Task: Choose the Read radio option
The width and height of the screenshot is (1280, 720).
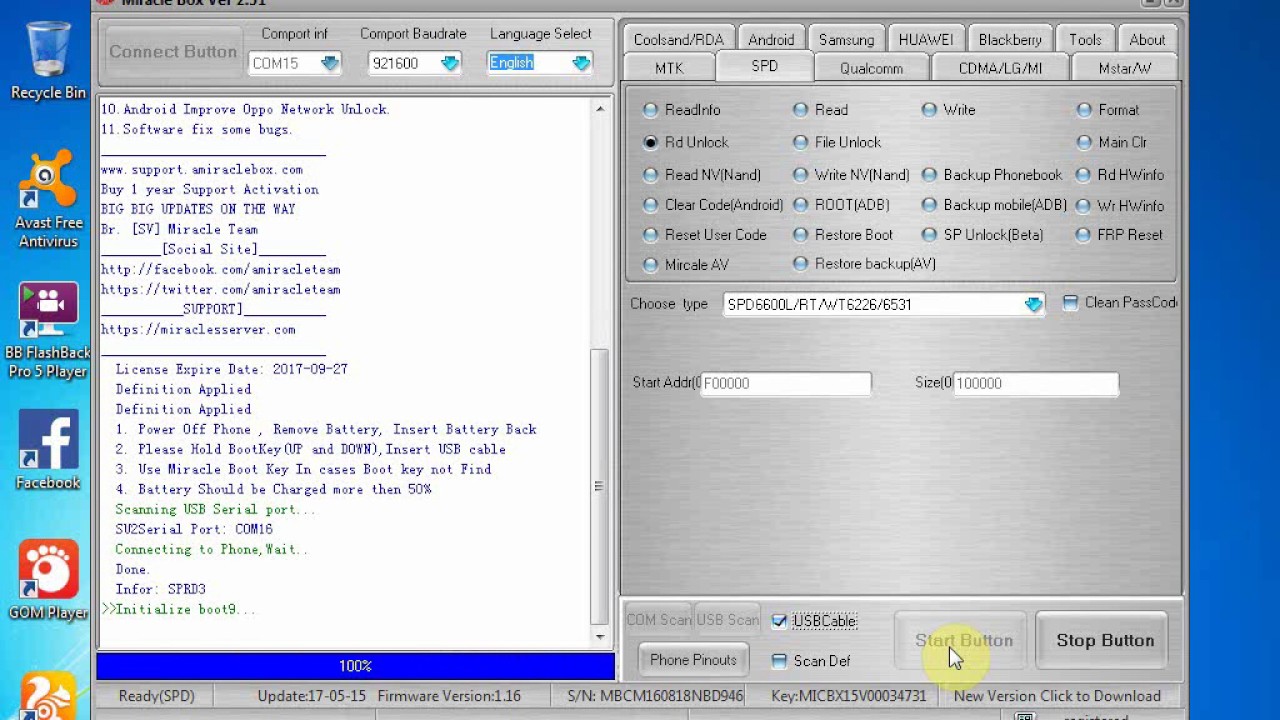Action: (x=820, y=110)
